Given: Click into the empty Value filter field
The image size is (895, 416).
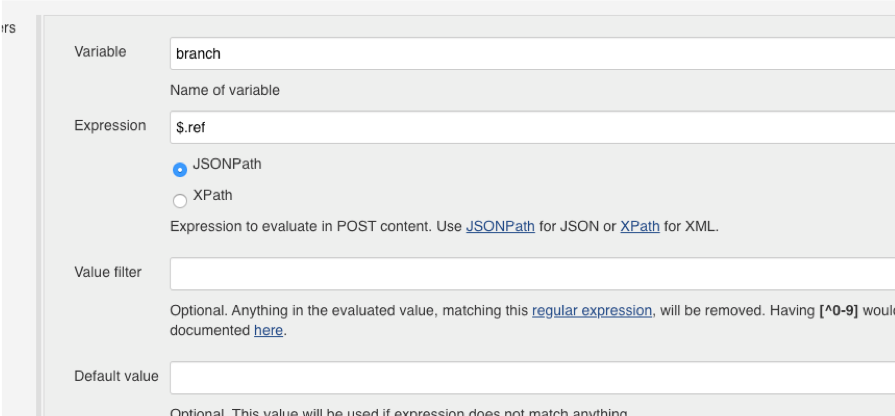Looking at the screenshot, I should pyautogui.click(x=530, y=273).
